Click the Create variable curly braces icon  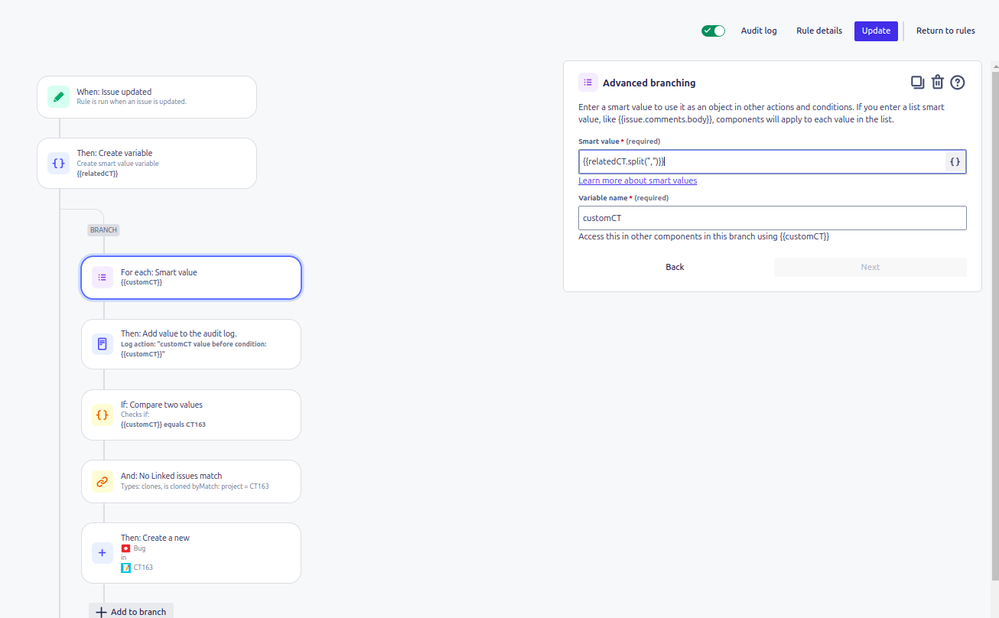pyautogui.click(x=59, y=163)
